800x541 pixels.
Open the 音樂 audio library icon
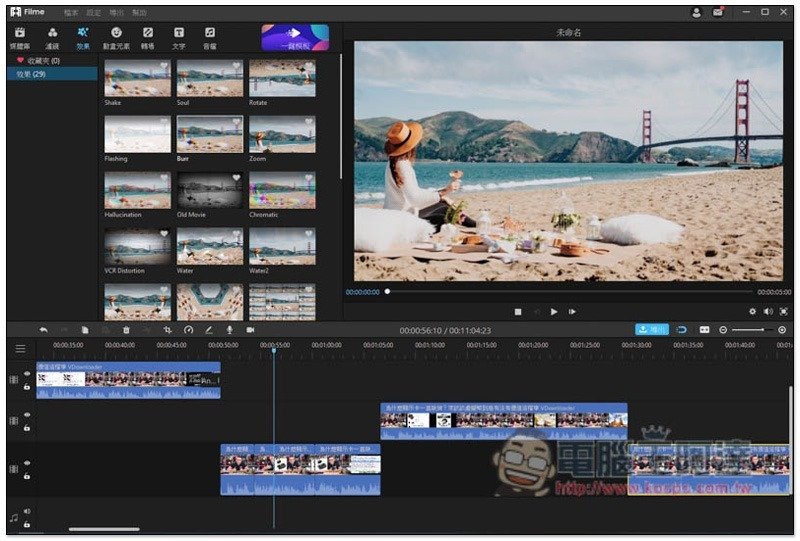[x=210, y=38]
